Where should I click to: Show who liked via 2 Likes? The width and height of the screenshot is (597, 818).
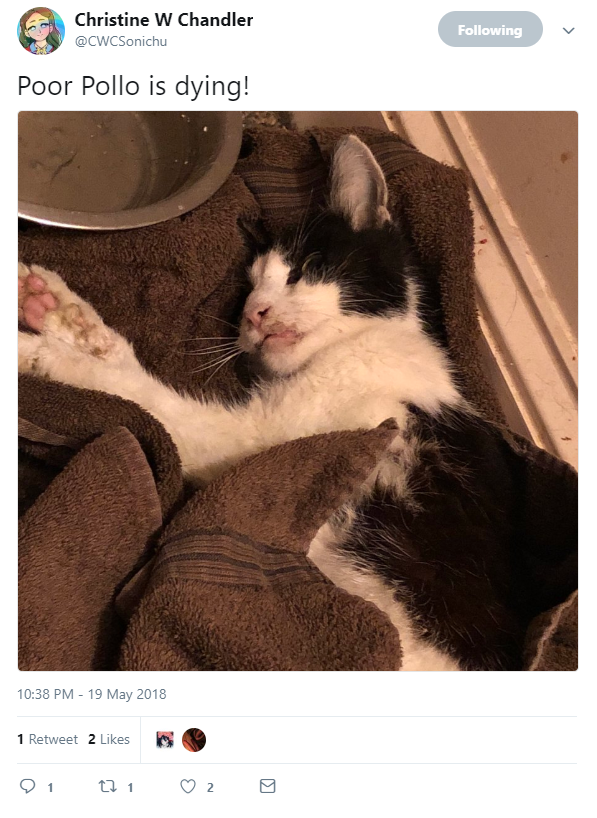click(x=109, y=739)
